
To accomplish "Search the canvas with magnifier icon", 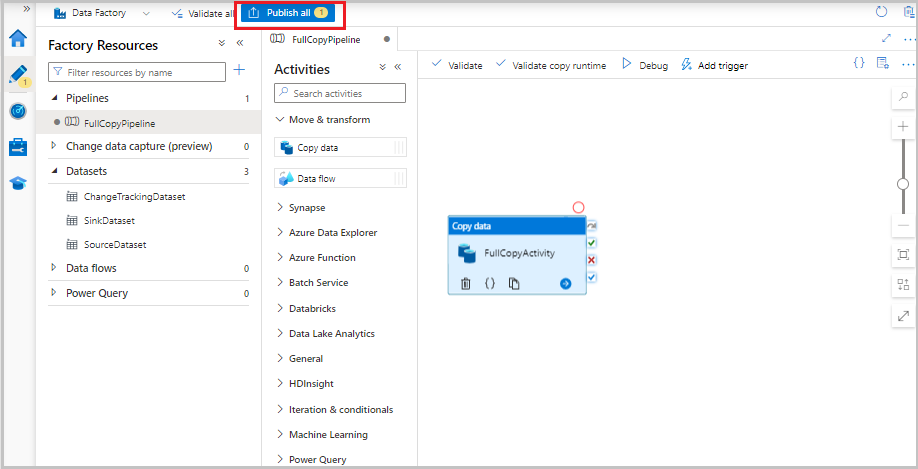I will 903,97.
